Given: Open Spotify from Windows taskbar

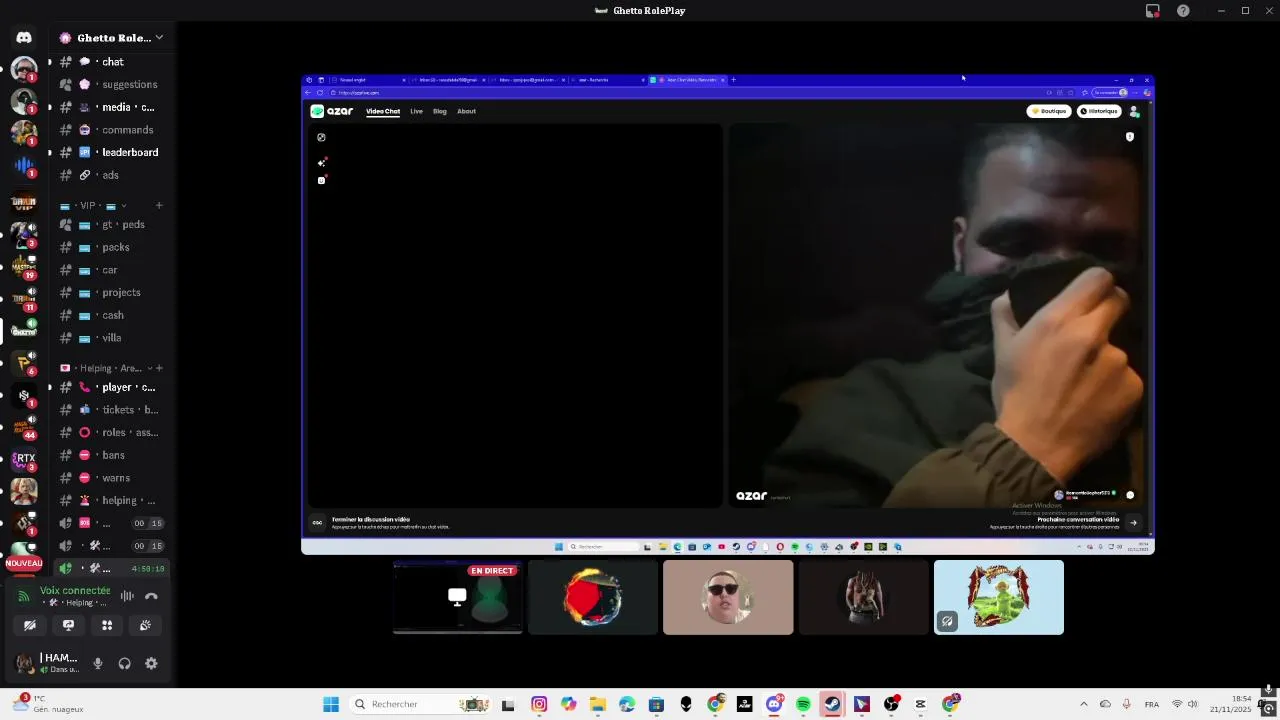Looking at the screenshot, I should tap(803, 704).
